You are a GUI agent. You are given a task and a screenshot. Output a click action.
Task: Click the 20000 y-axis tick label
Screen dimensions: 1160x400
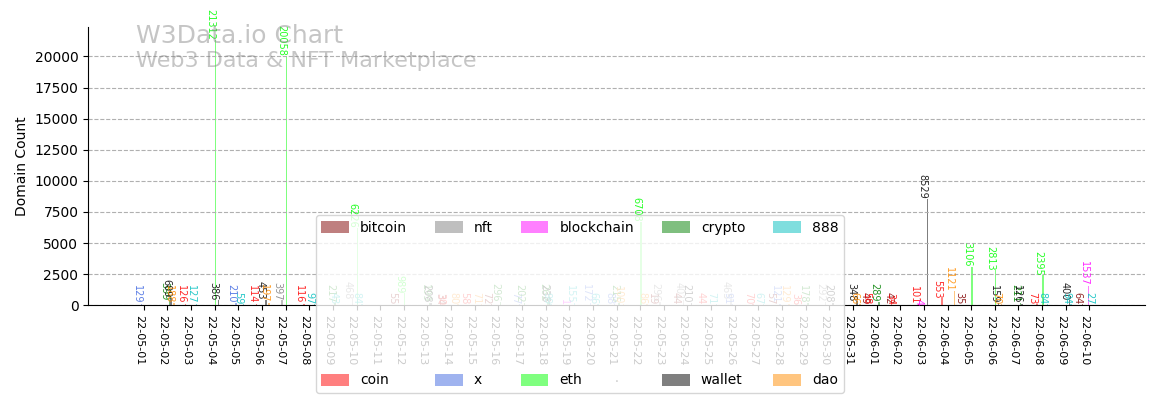[56, 57]
